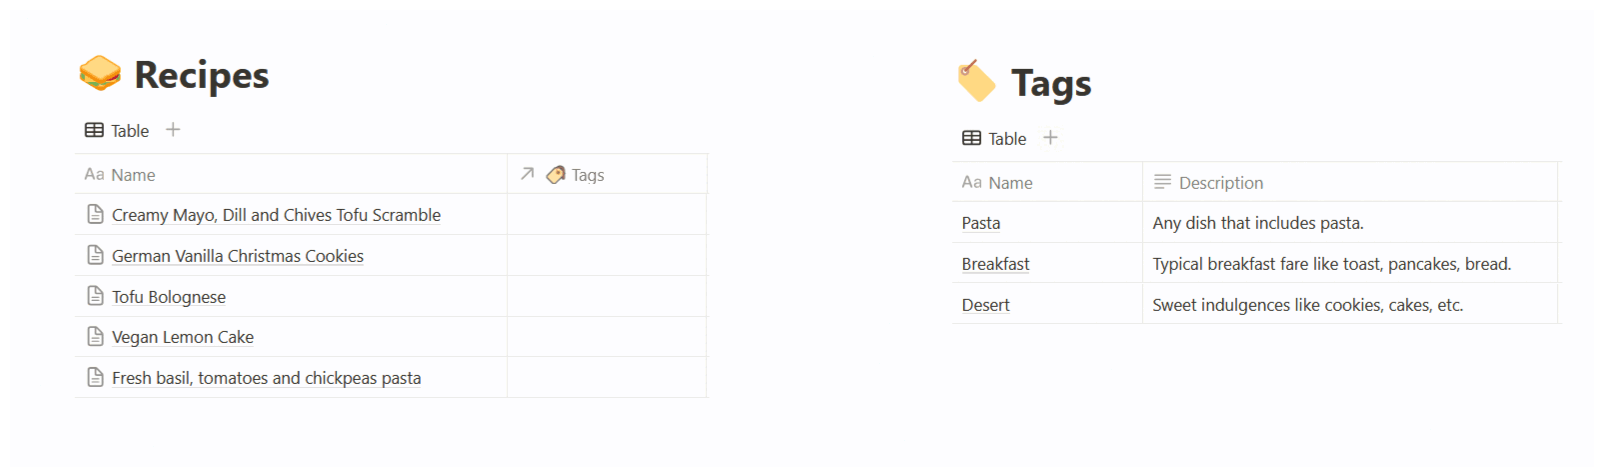Click the sandwich emoji icon beside Recipes
The height and width of the screenshot is (476, 1604).
click(100, 74)
